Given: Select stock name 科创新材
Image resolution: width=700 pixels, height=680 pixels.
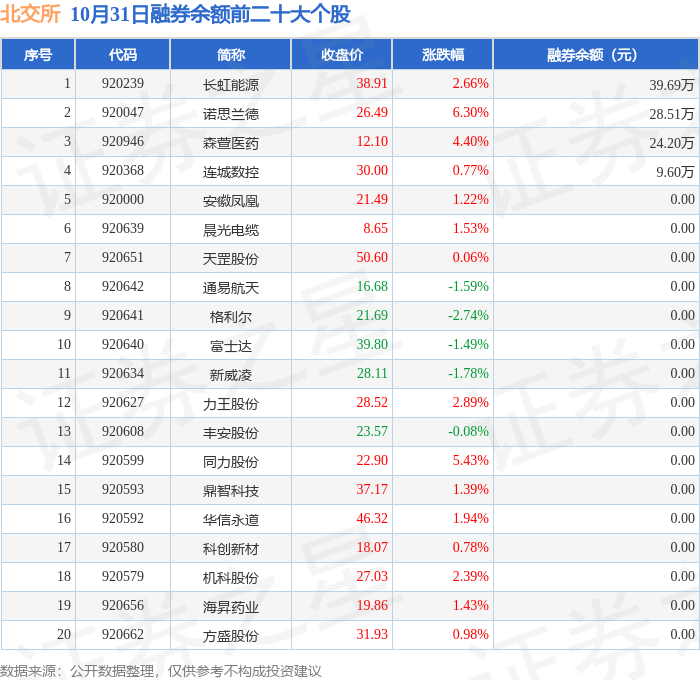Looking at the screenshot, I should click(231, 549).
